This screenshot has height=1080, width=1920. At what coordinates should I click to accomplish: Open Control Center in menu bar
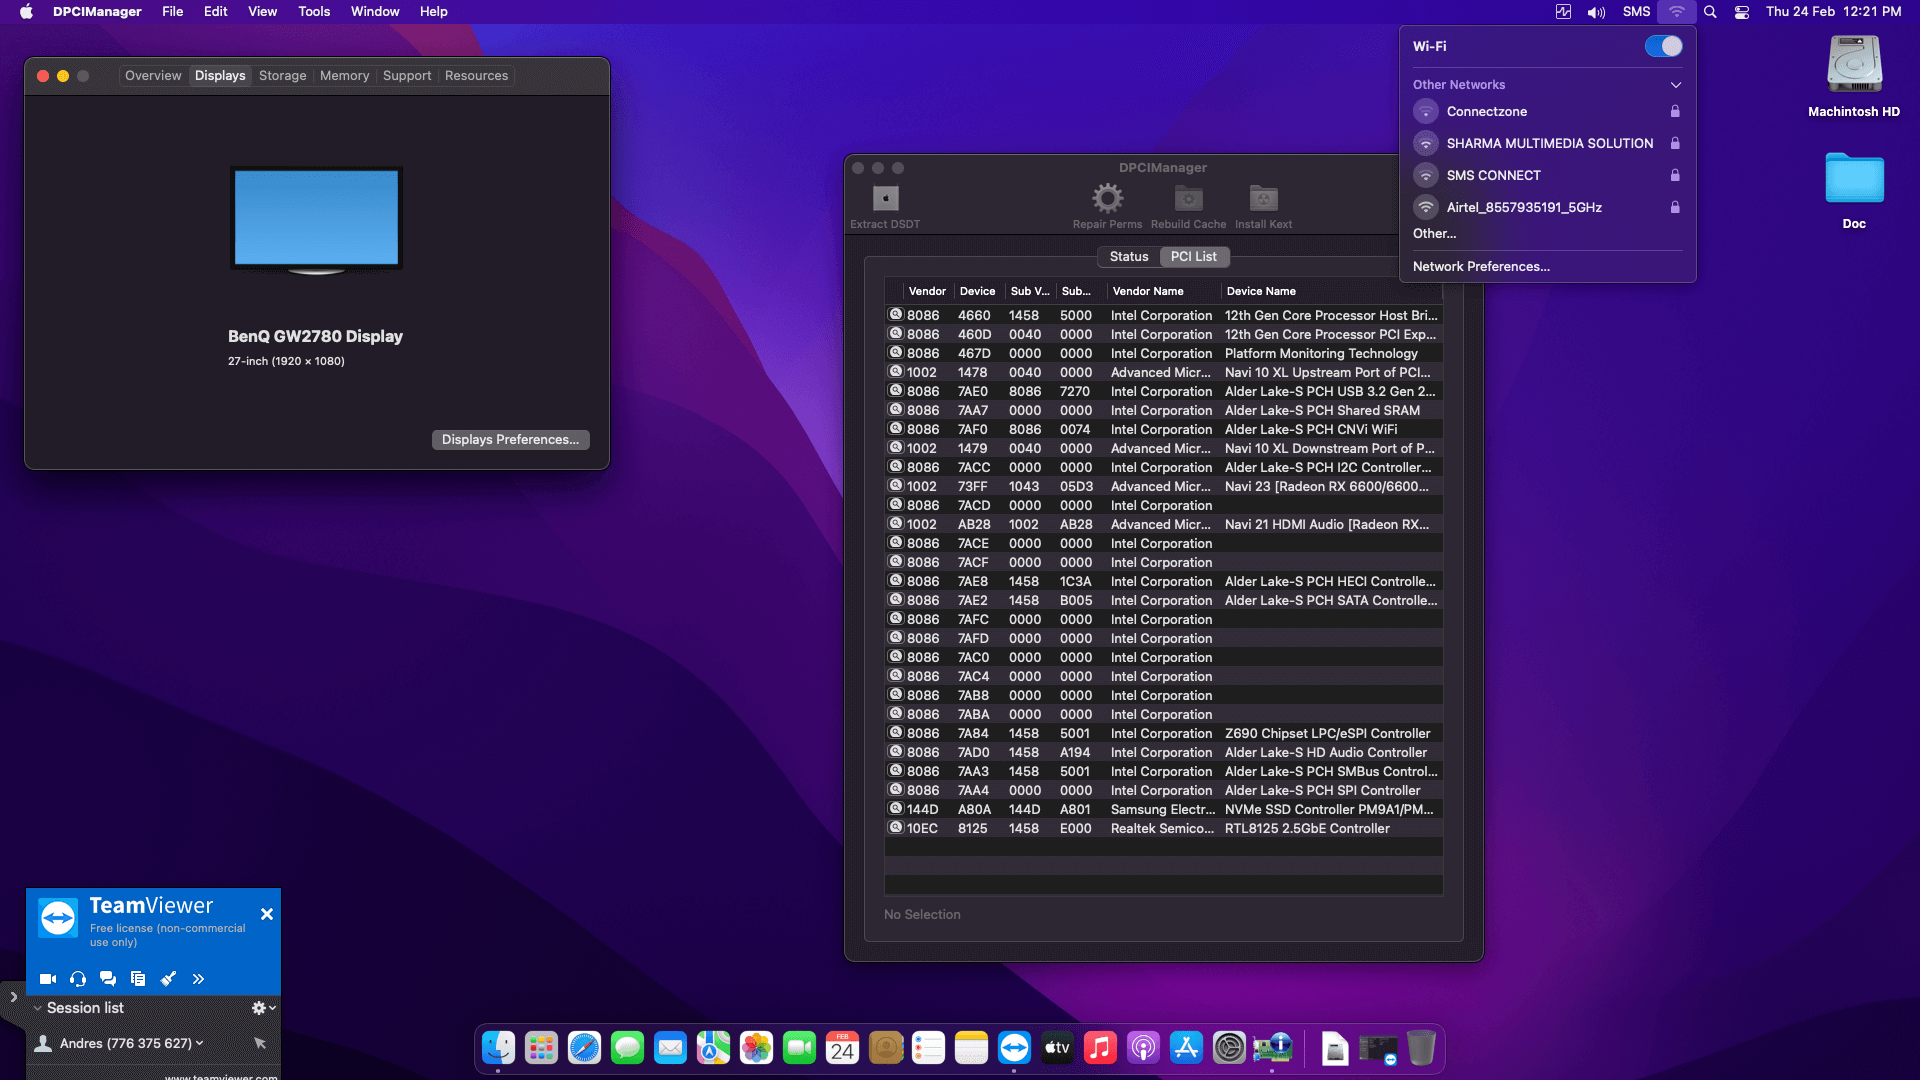point(1742,12)
